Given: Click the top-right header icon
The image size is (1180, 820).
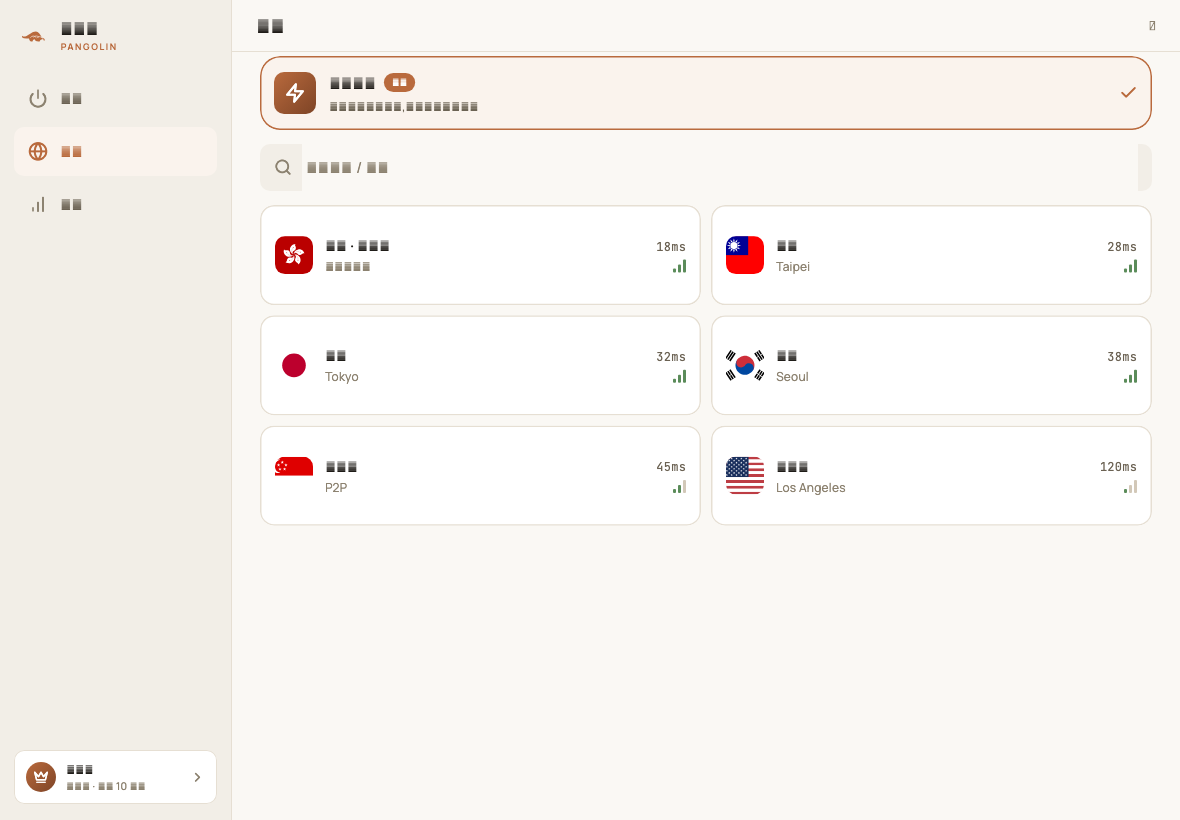Looking at the screenshot, I should pyautogui.click(x=1152, y=26).
